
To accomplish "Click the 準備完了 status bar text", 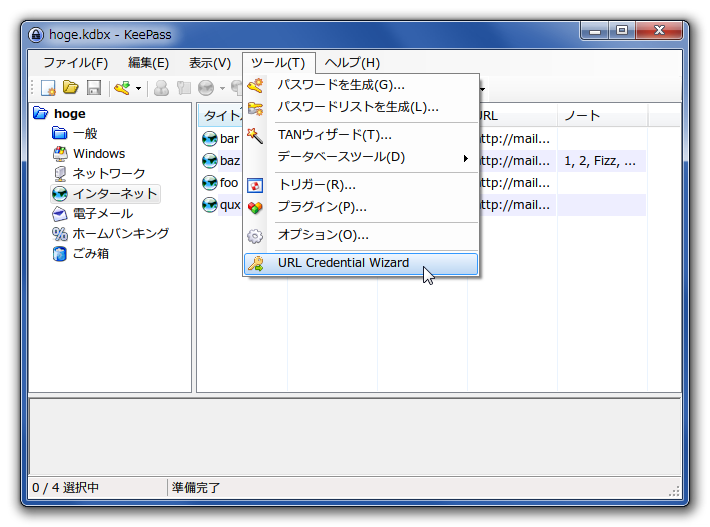I will pos(196,488).
